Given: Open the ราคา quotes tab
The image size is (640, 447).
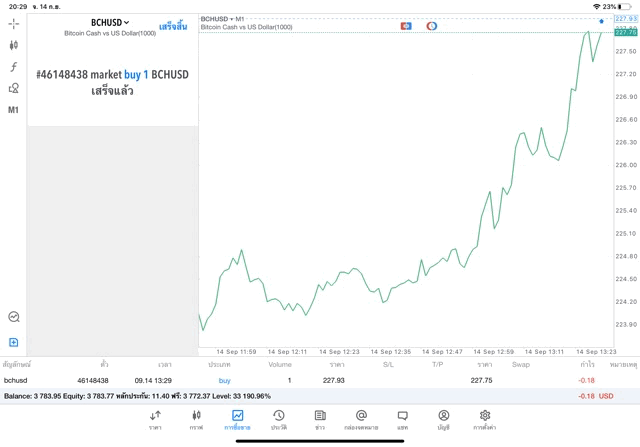Looking at the screenshot, I should pyautogui.click(x=155, y=420).
